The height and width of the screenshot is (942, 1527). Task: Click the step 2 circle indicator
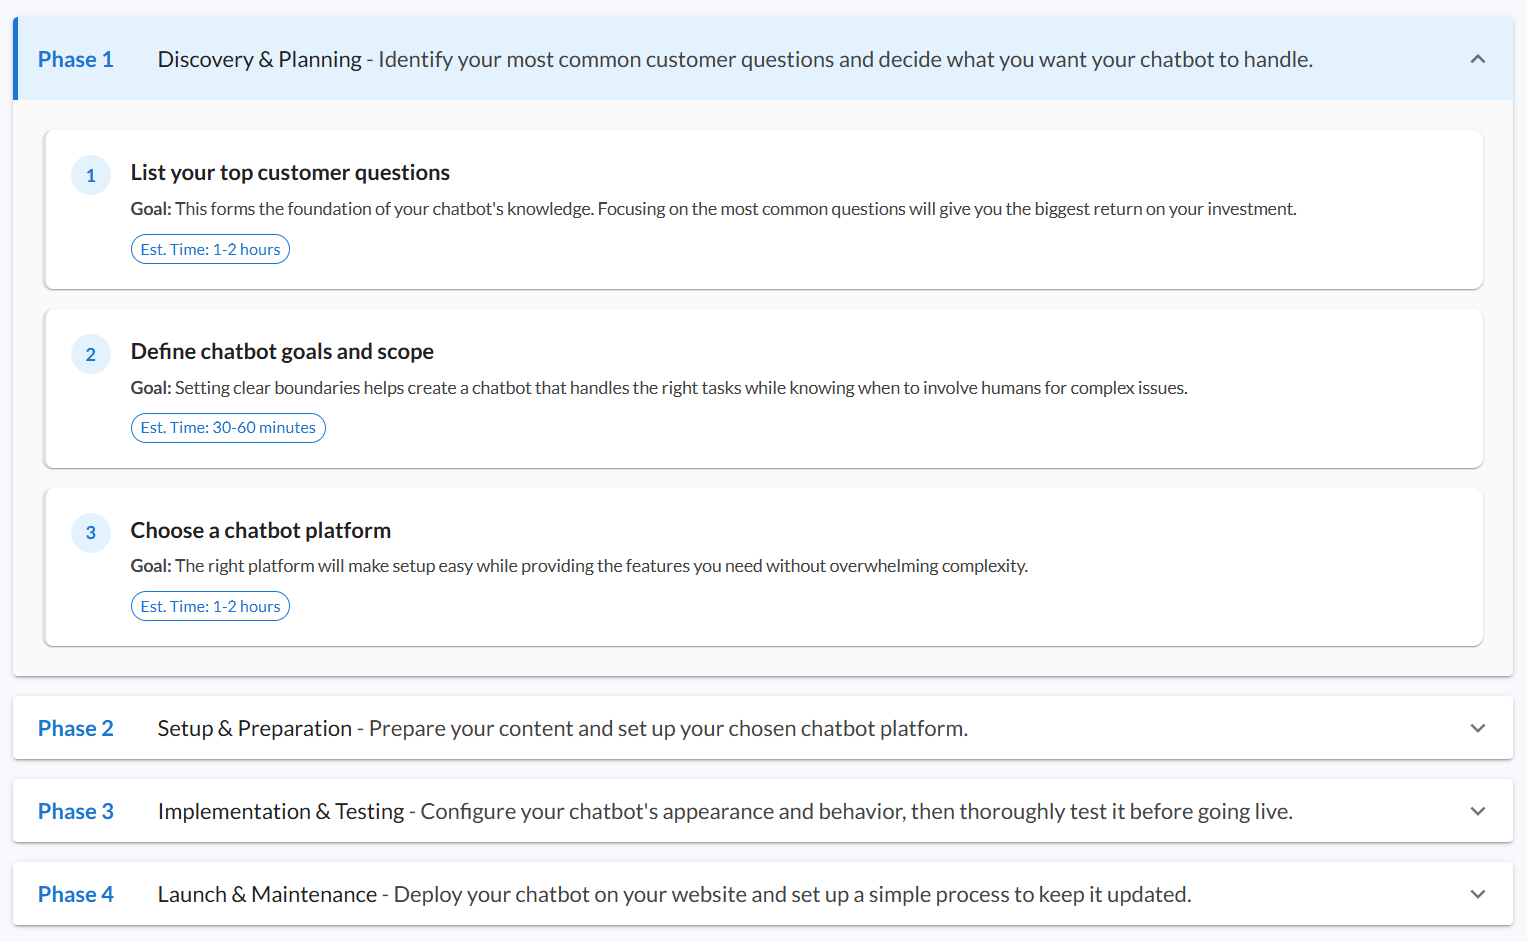pyautogui.click(x=91, y=354)
